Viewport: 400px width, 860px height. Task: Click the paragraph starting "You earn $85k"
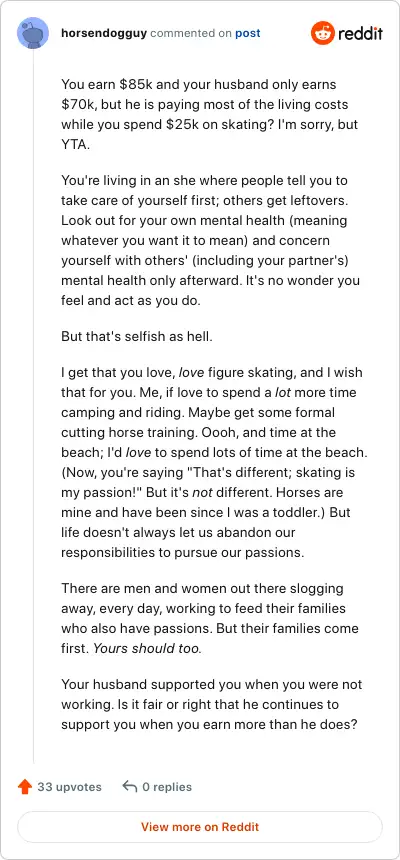click(x=209, y=114)
